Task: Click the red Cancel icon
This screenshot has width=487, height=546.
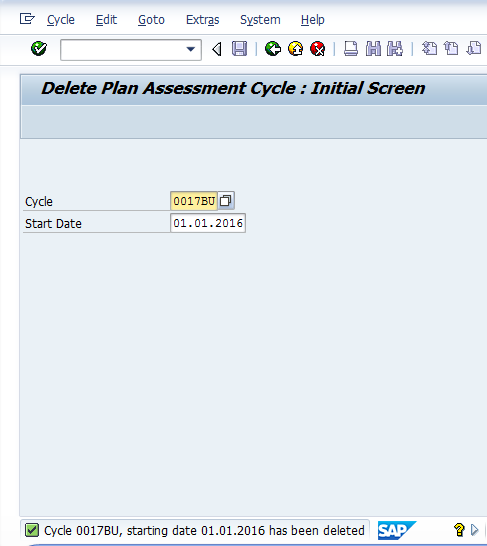Action: [x=317, y=49]
